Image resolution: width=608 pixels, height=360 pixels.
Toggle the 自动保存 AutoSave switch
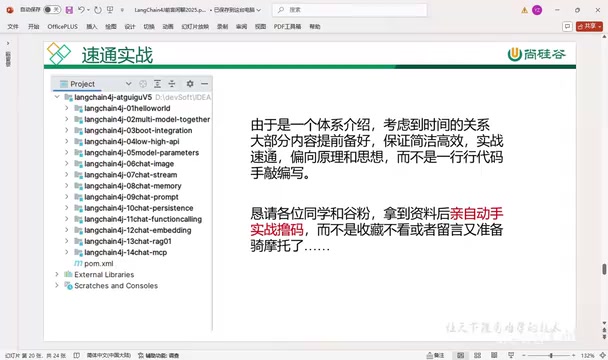point(52,10)
